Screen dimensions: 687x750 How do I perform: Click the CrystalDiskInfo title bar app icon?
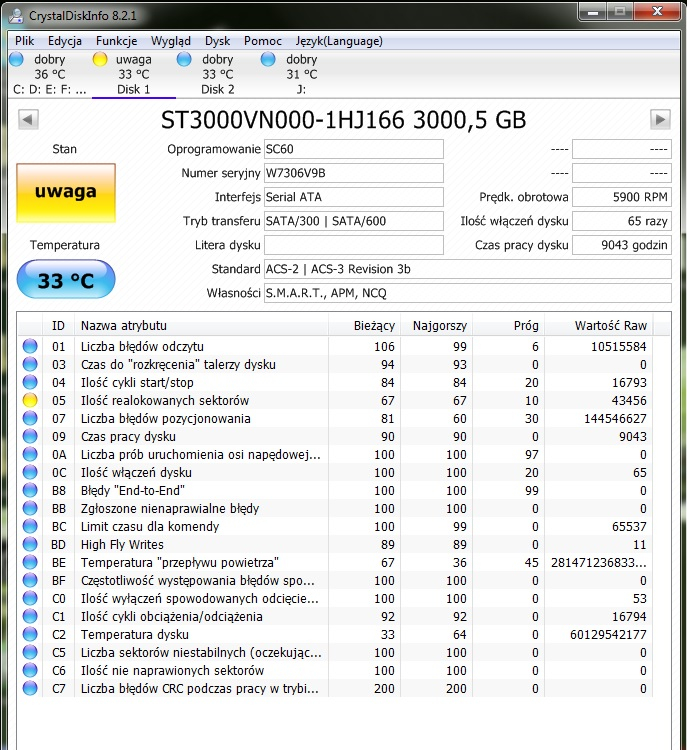[16, 16]
